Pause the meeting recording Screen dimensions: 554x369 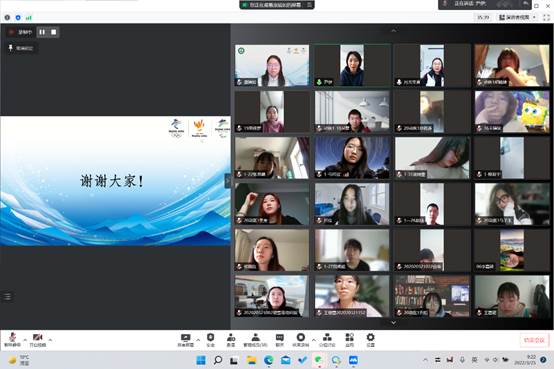[x=42, y=32]
